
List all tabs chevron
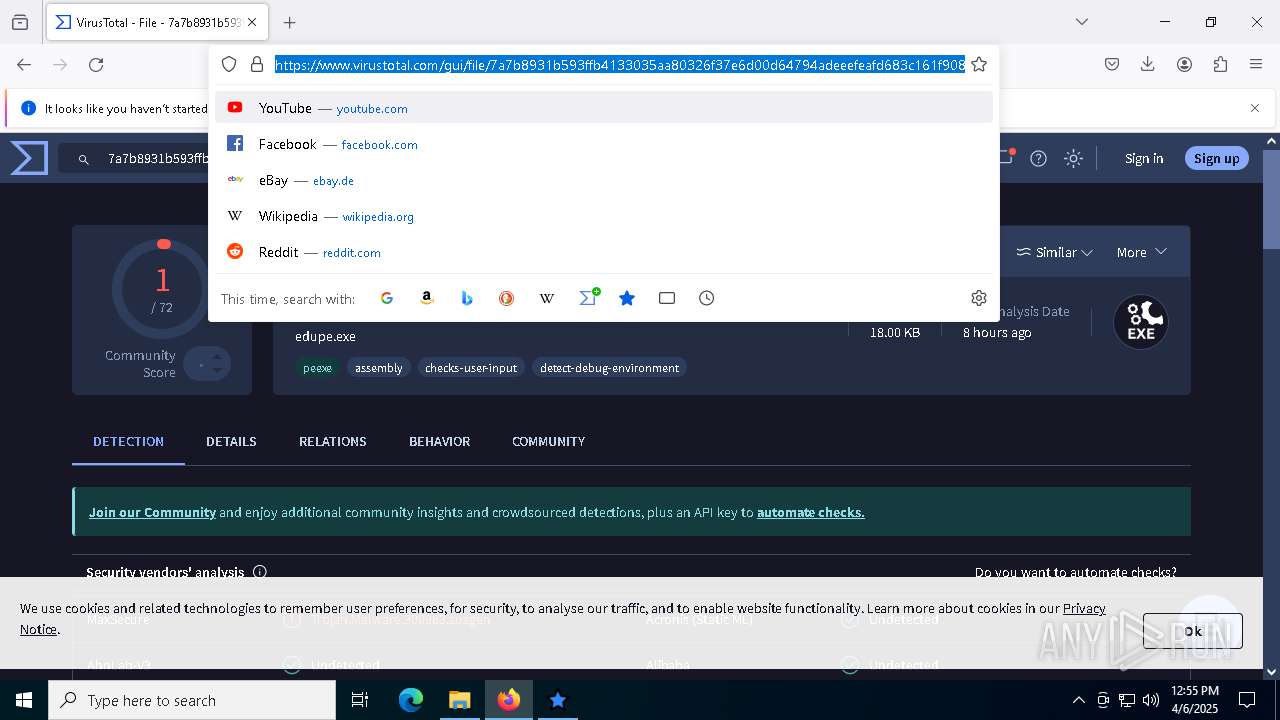click(x=1082, y=22)
